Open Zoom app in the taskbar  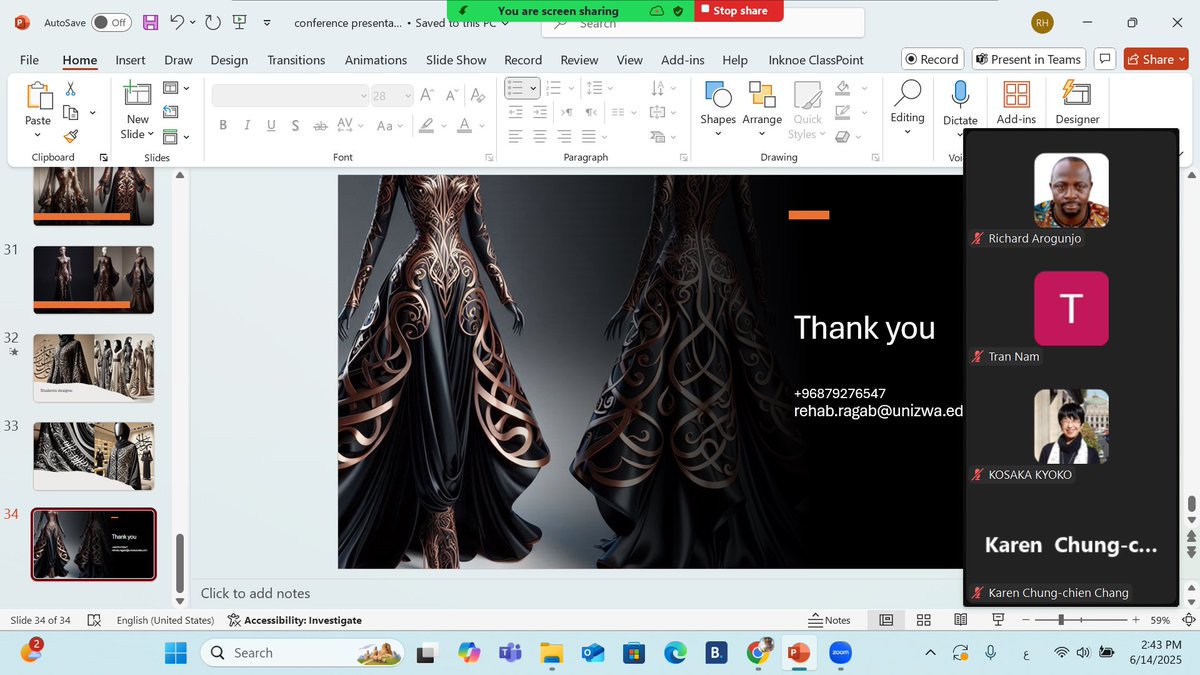[x=840, y=652]
